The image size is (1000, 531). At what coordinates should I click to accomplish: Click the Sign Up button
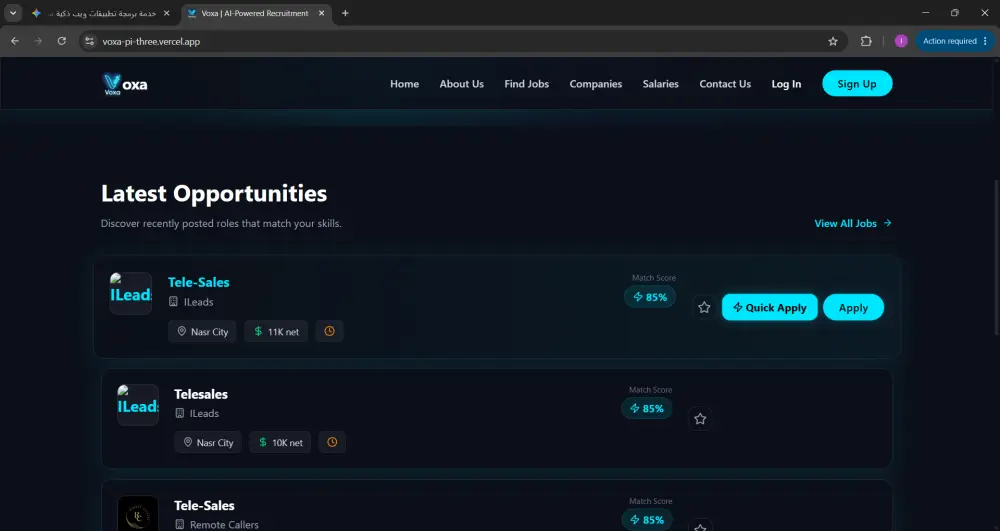coord(857,84)
